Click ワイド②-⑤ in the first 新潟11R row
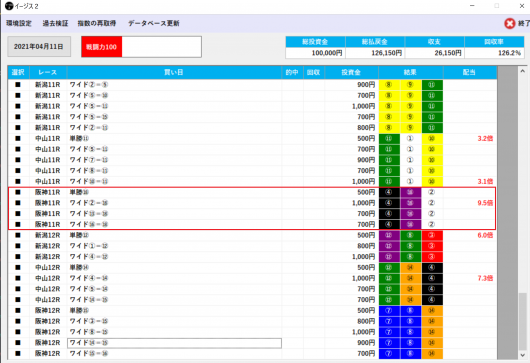530x363 pixels. [89, 85]
